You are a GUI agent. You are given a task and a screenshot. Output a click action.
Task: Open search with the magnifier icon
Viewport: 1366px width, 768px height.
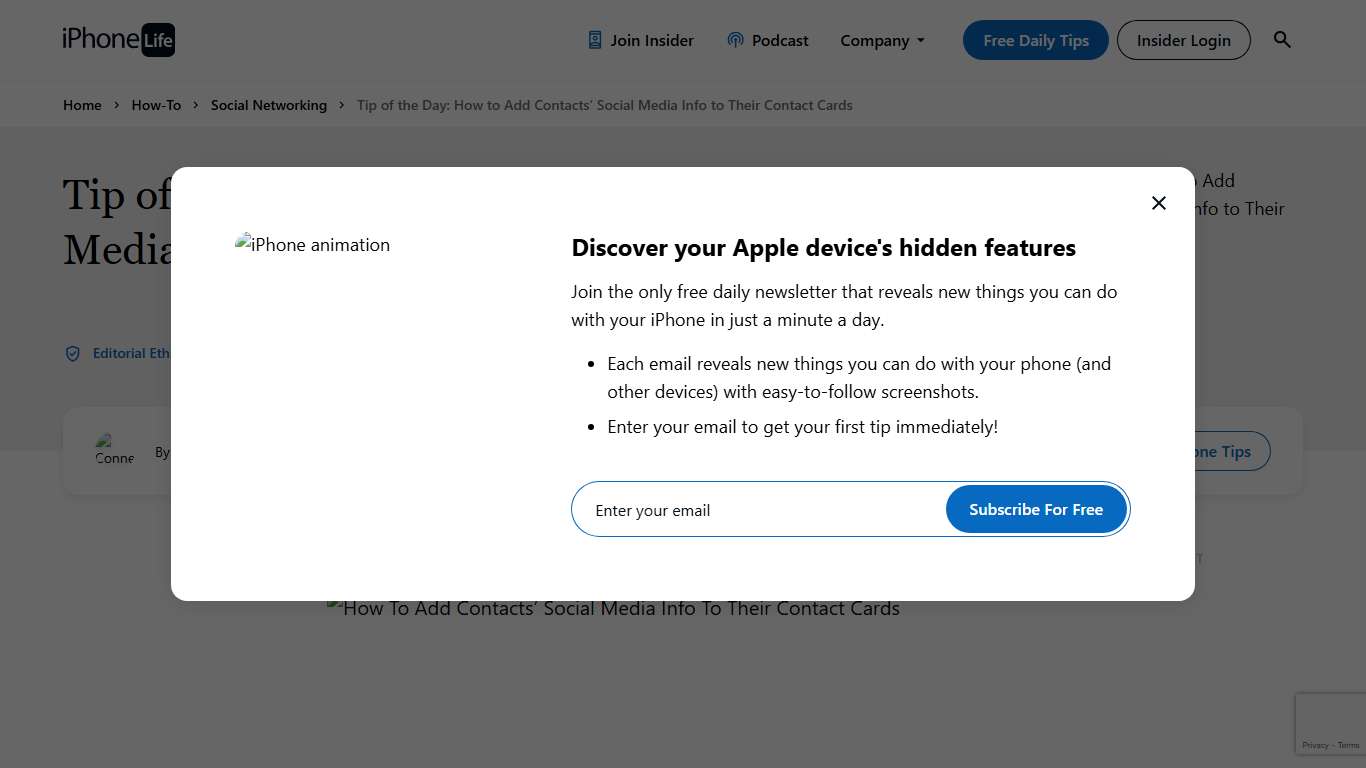coord(1282,40)
